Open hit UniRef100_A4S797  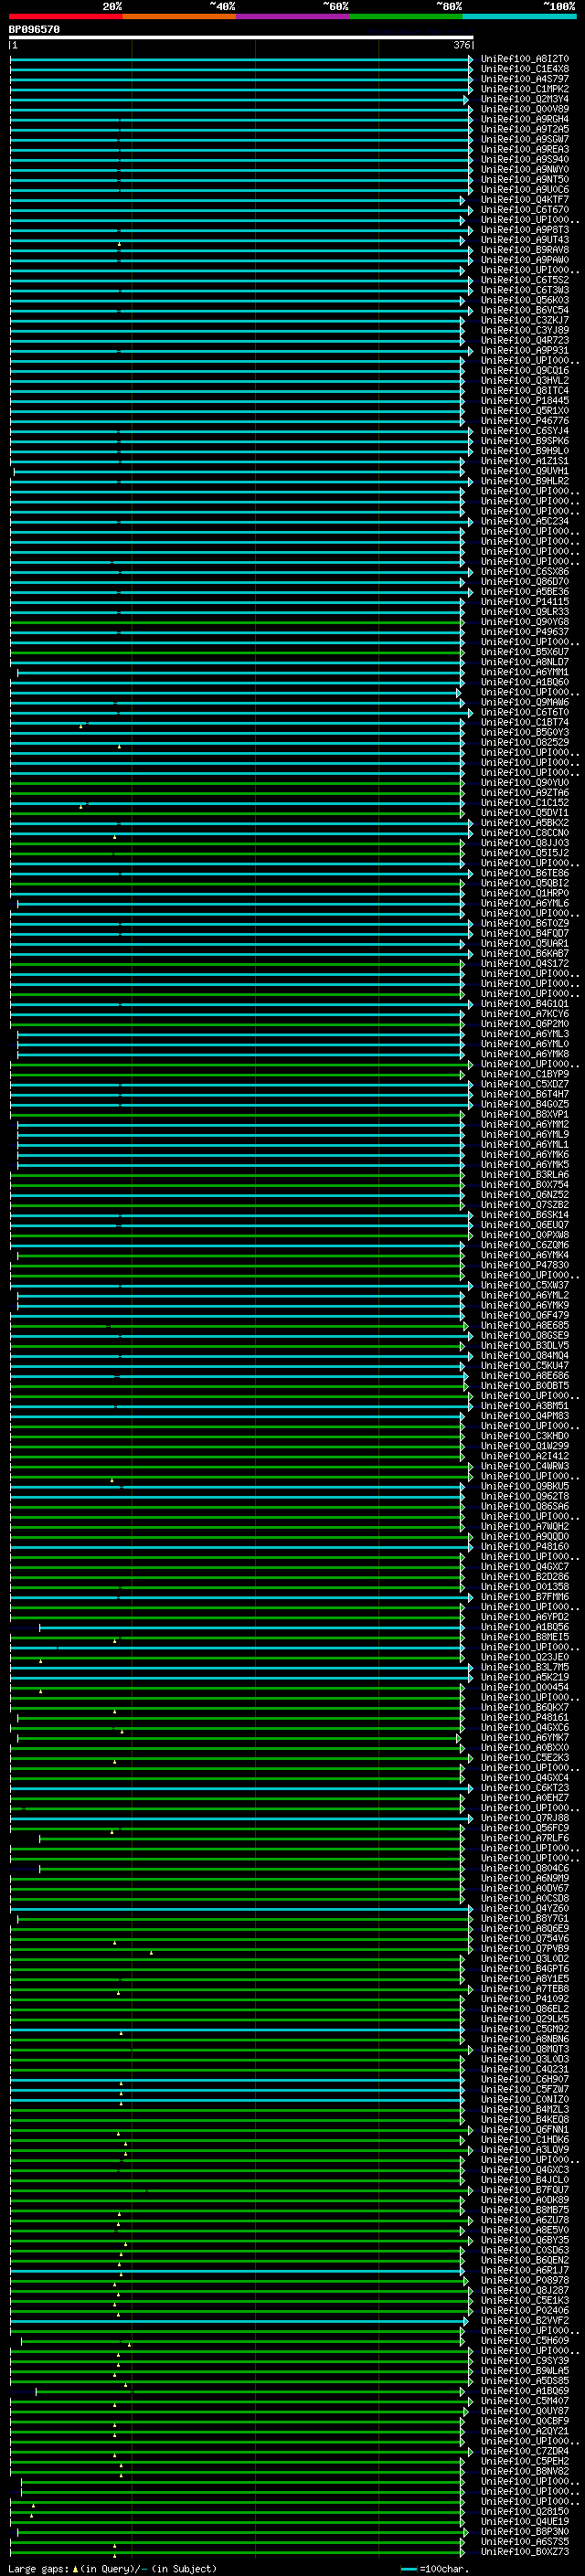pyautogui.click(x=524, y=79)
